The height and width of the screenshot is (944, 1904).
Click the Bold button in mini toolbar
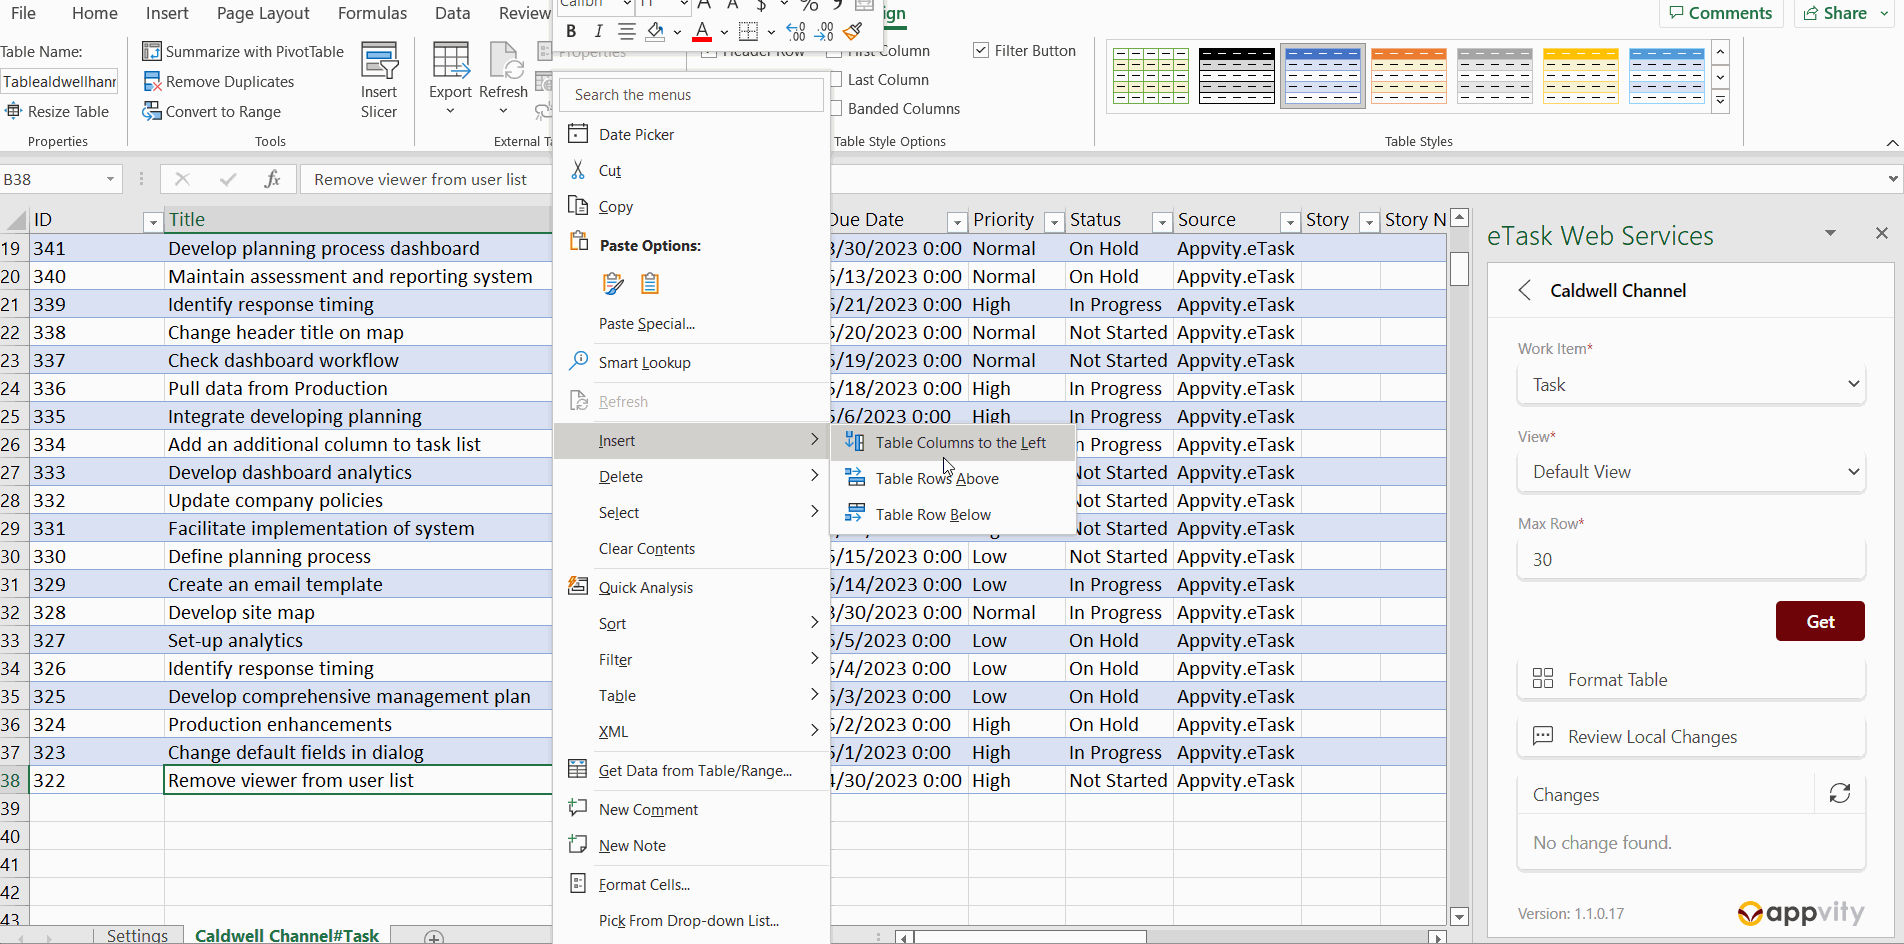(x=571, y=32)
